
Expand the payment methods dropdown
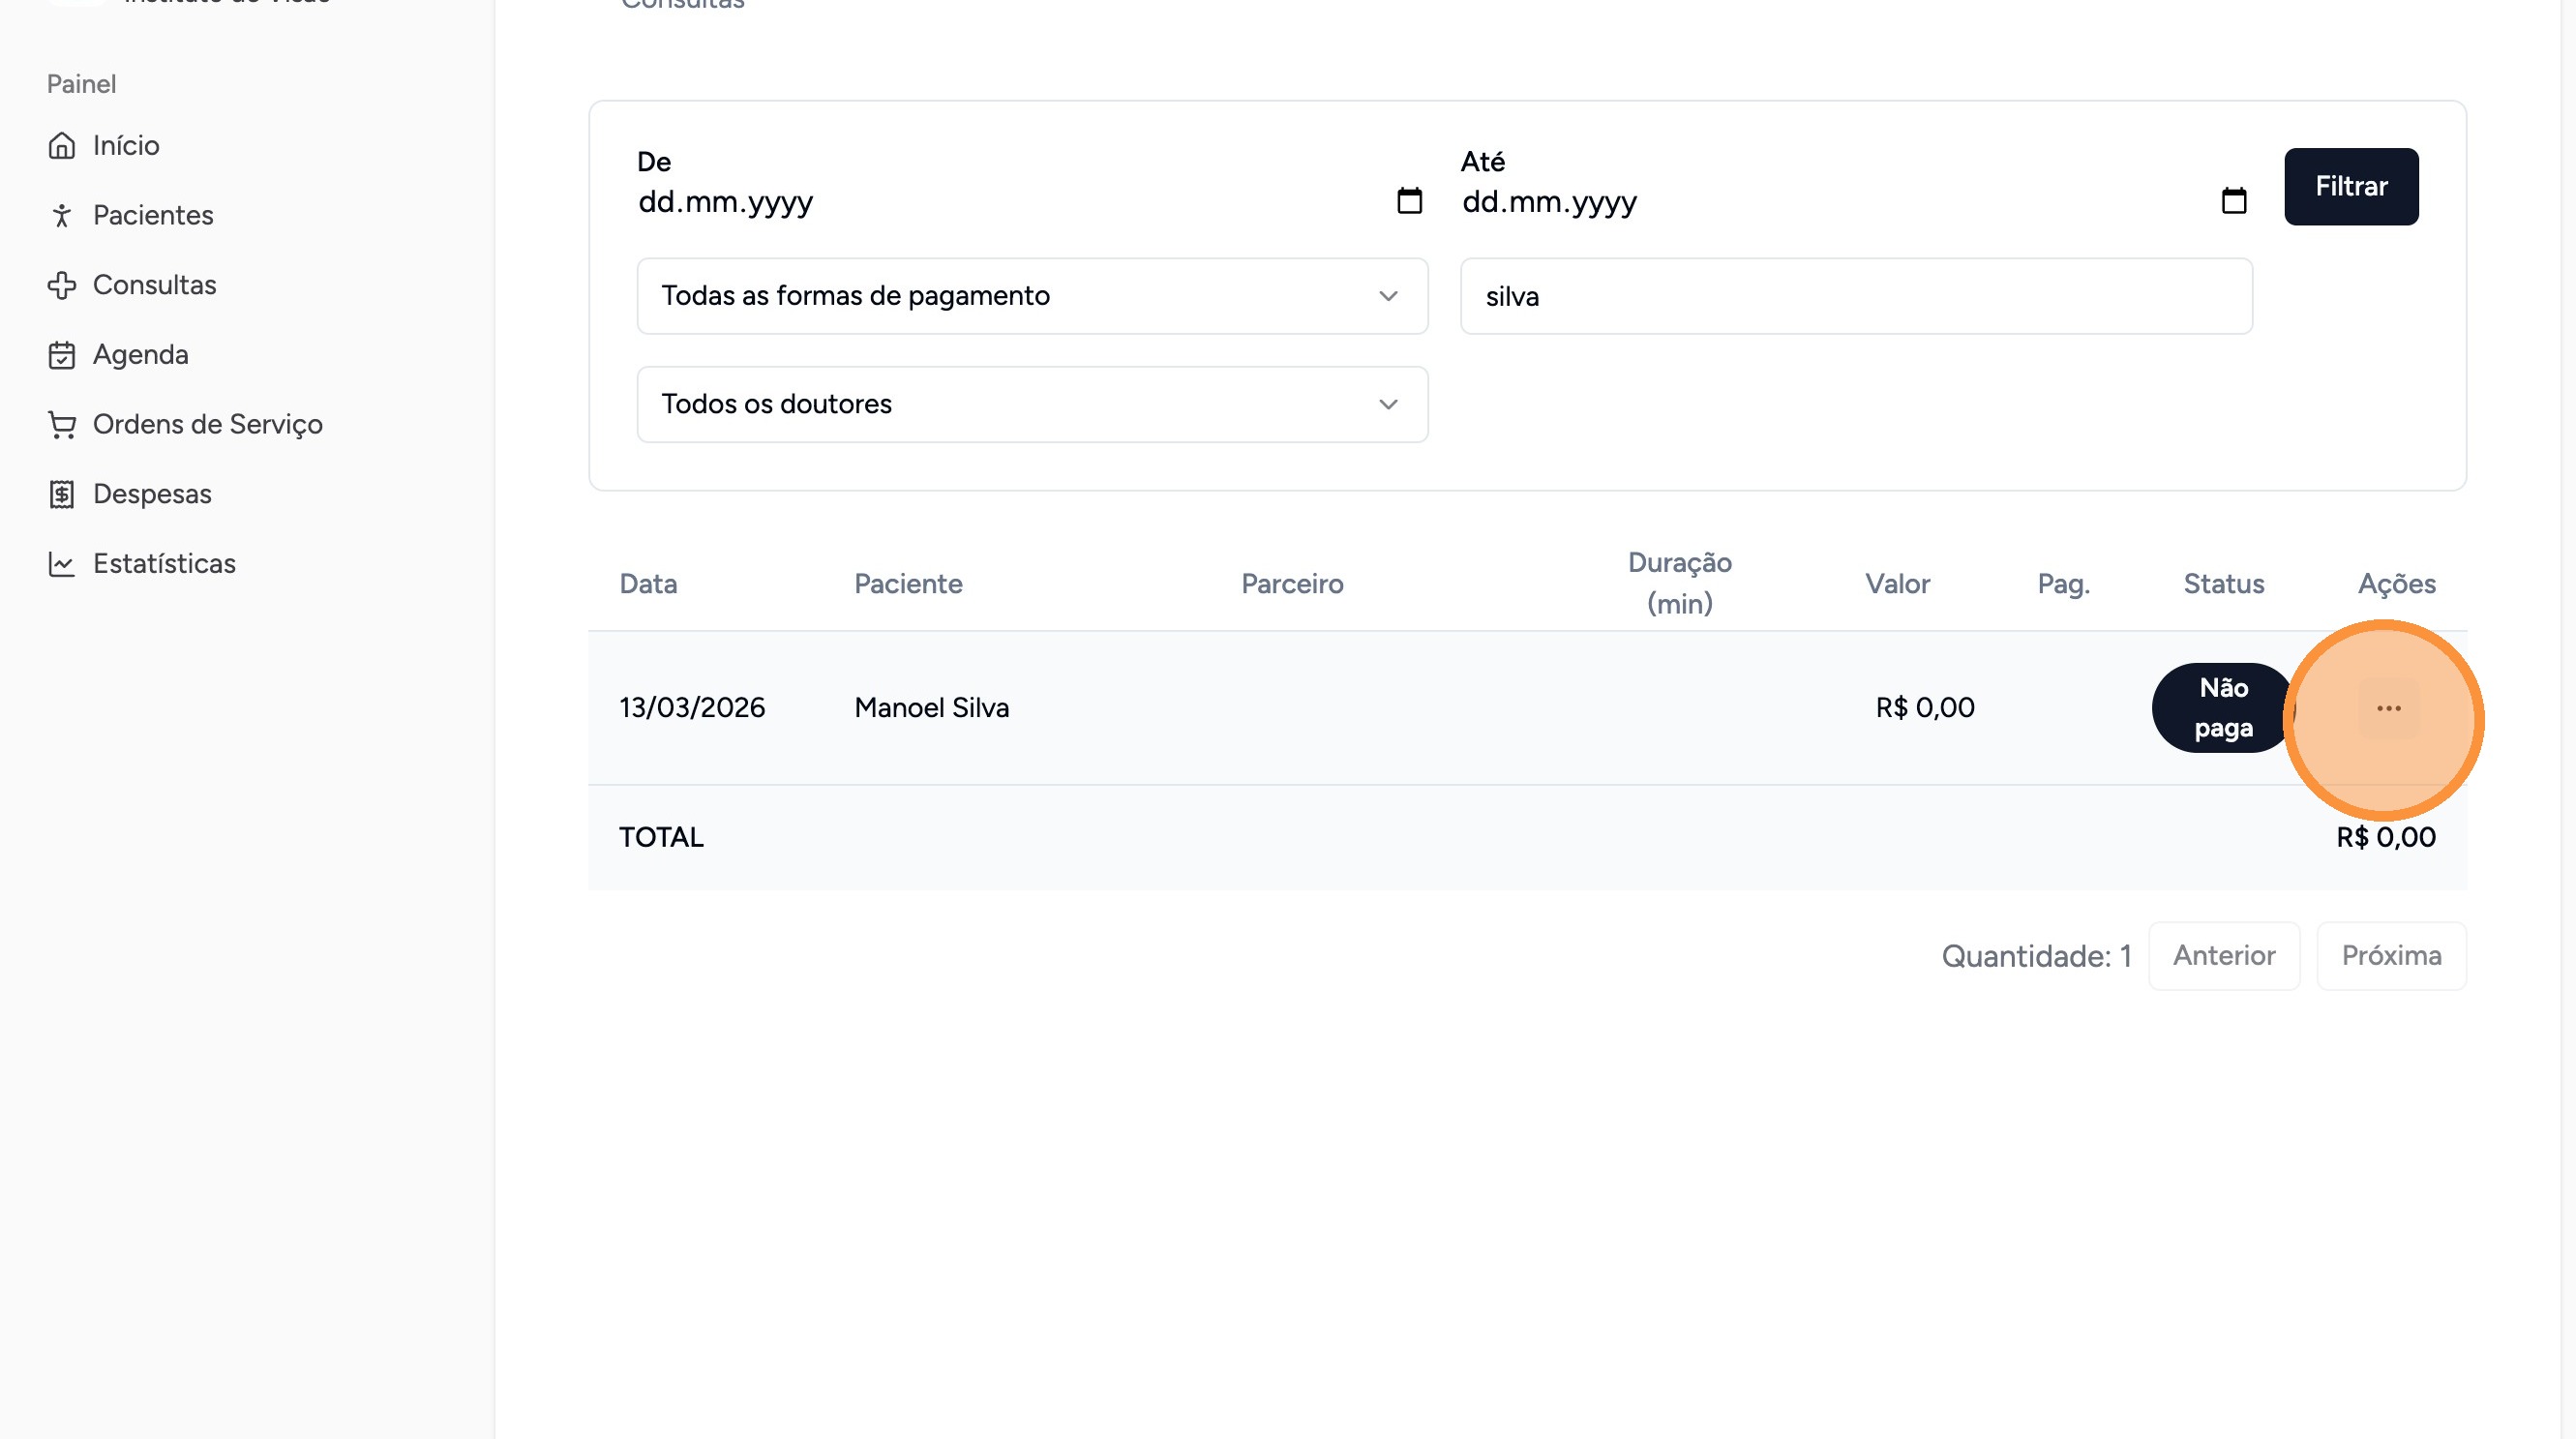pyautogui.click(x=1032, y=296)
